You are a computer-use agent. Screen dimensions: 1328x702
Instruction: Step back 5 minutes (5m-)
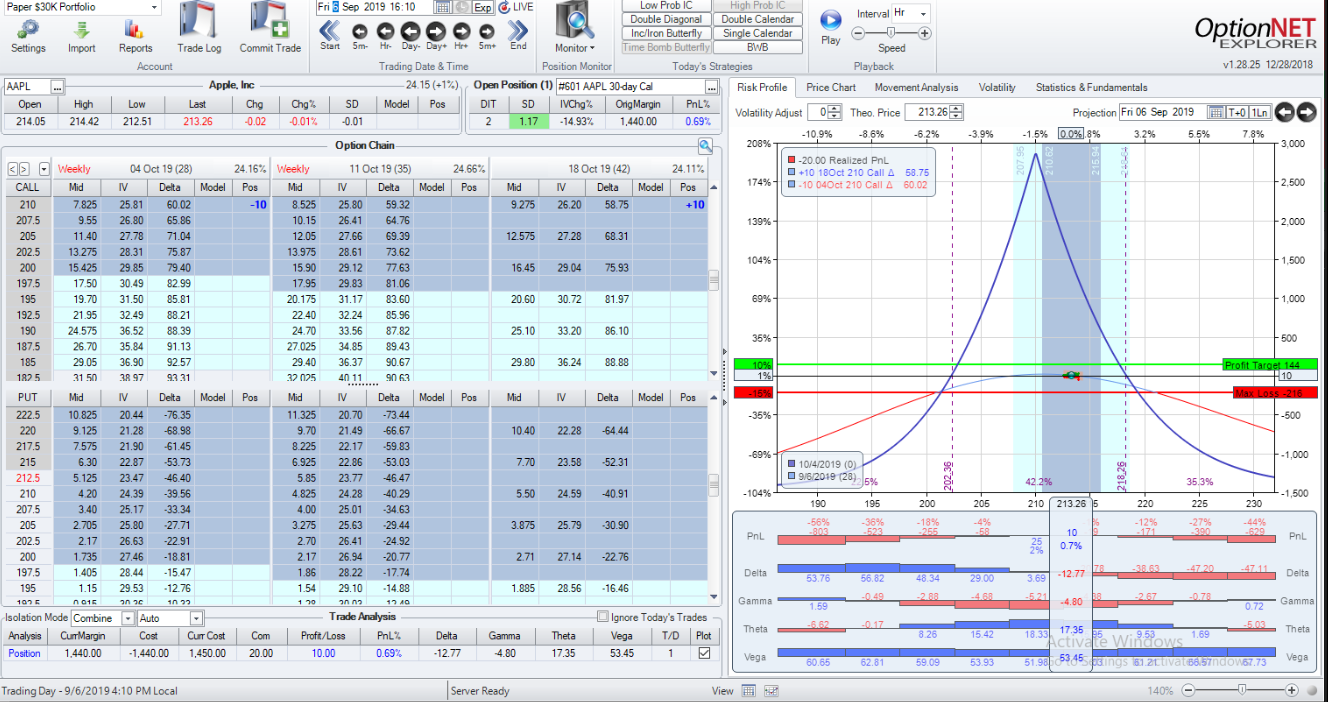[x=360, y=32]
